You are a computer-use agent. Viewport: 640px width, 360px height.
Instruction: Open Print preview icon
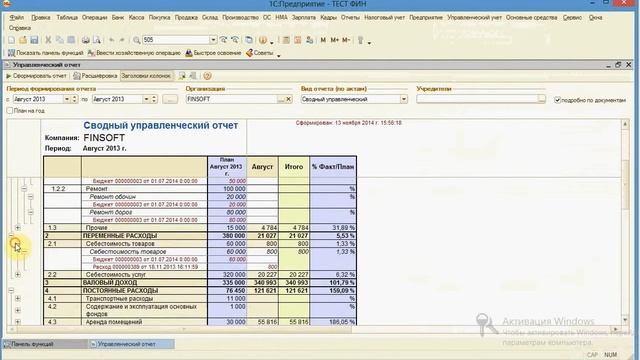pyautogui.click(x=97, y=40)
